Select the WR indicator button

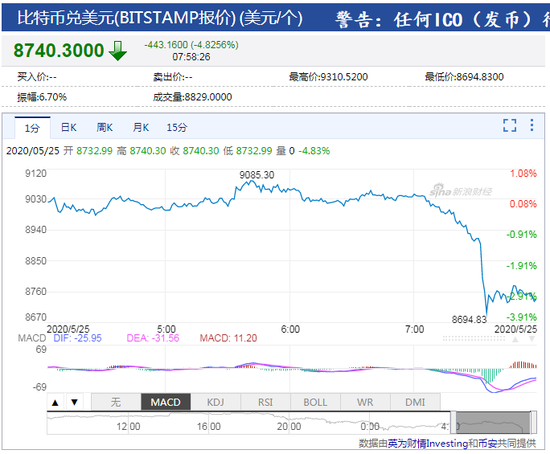365,402
